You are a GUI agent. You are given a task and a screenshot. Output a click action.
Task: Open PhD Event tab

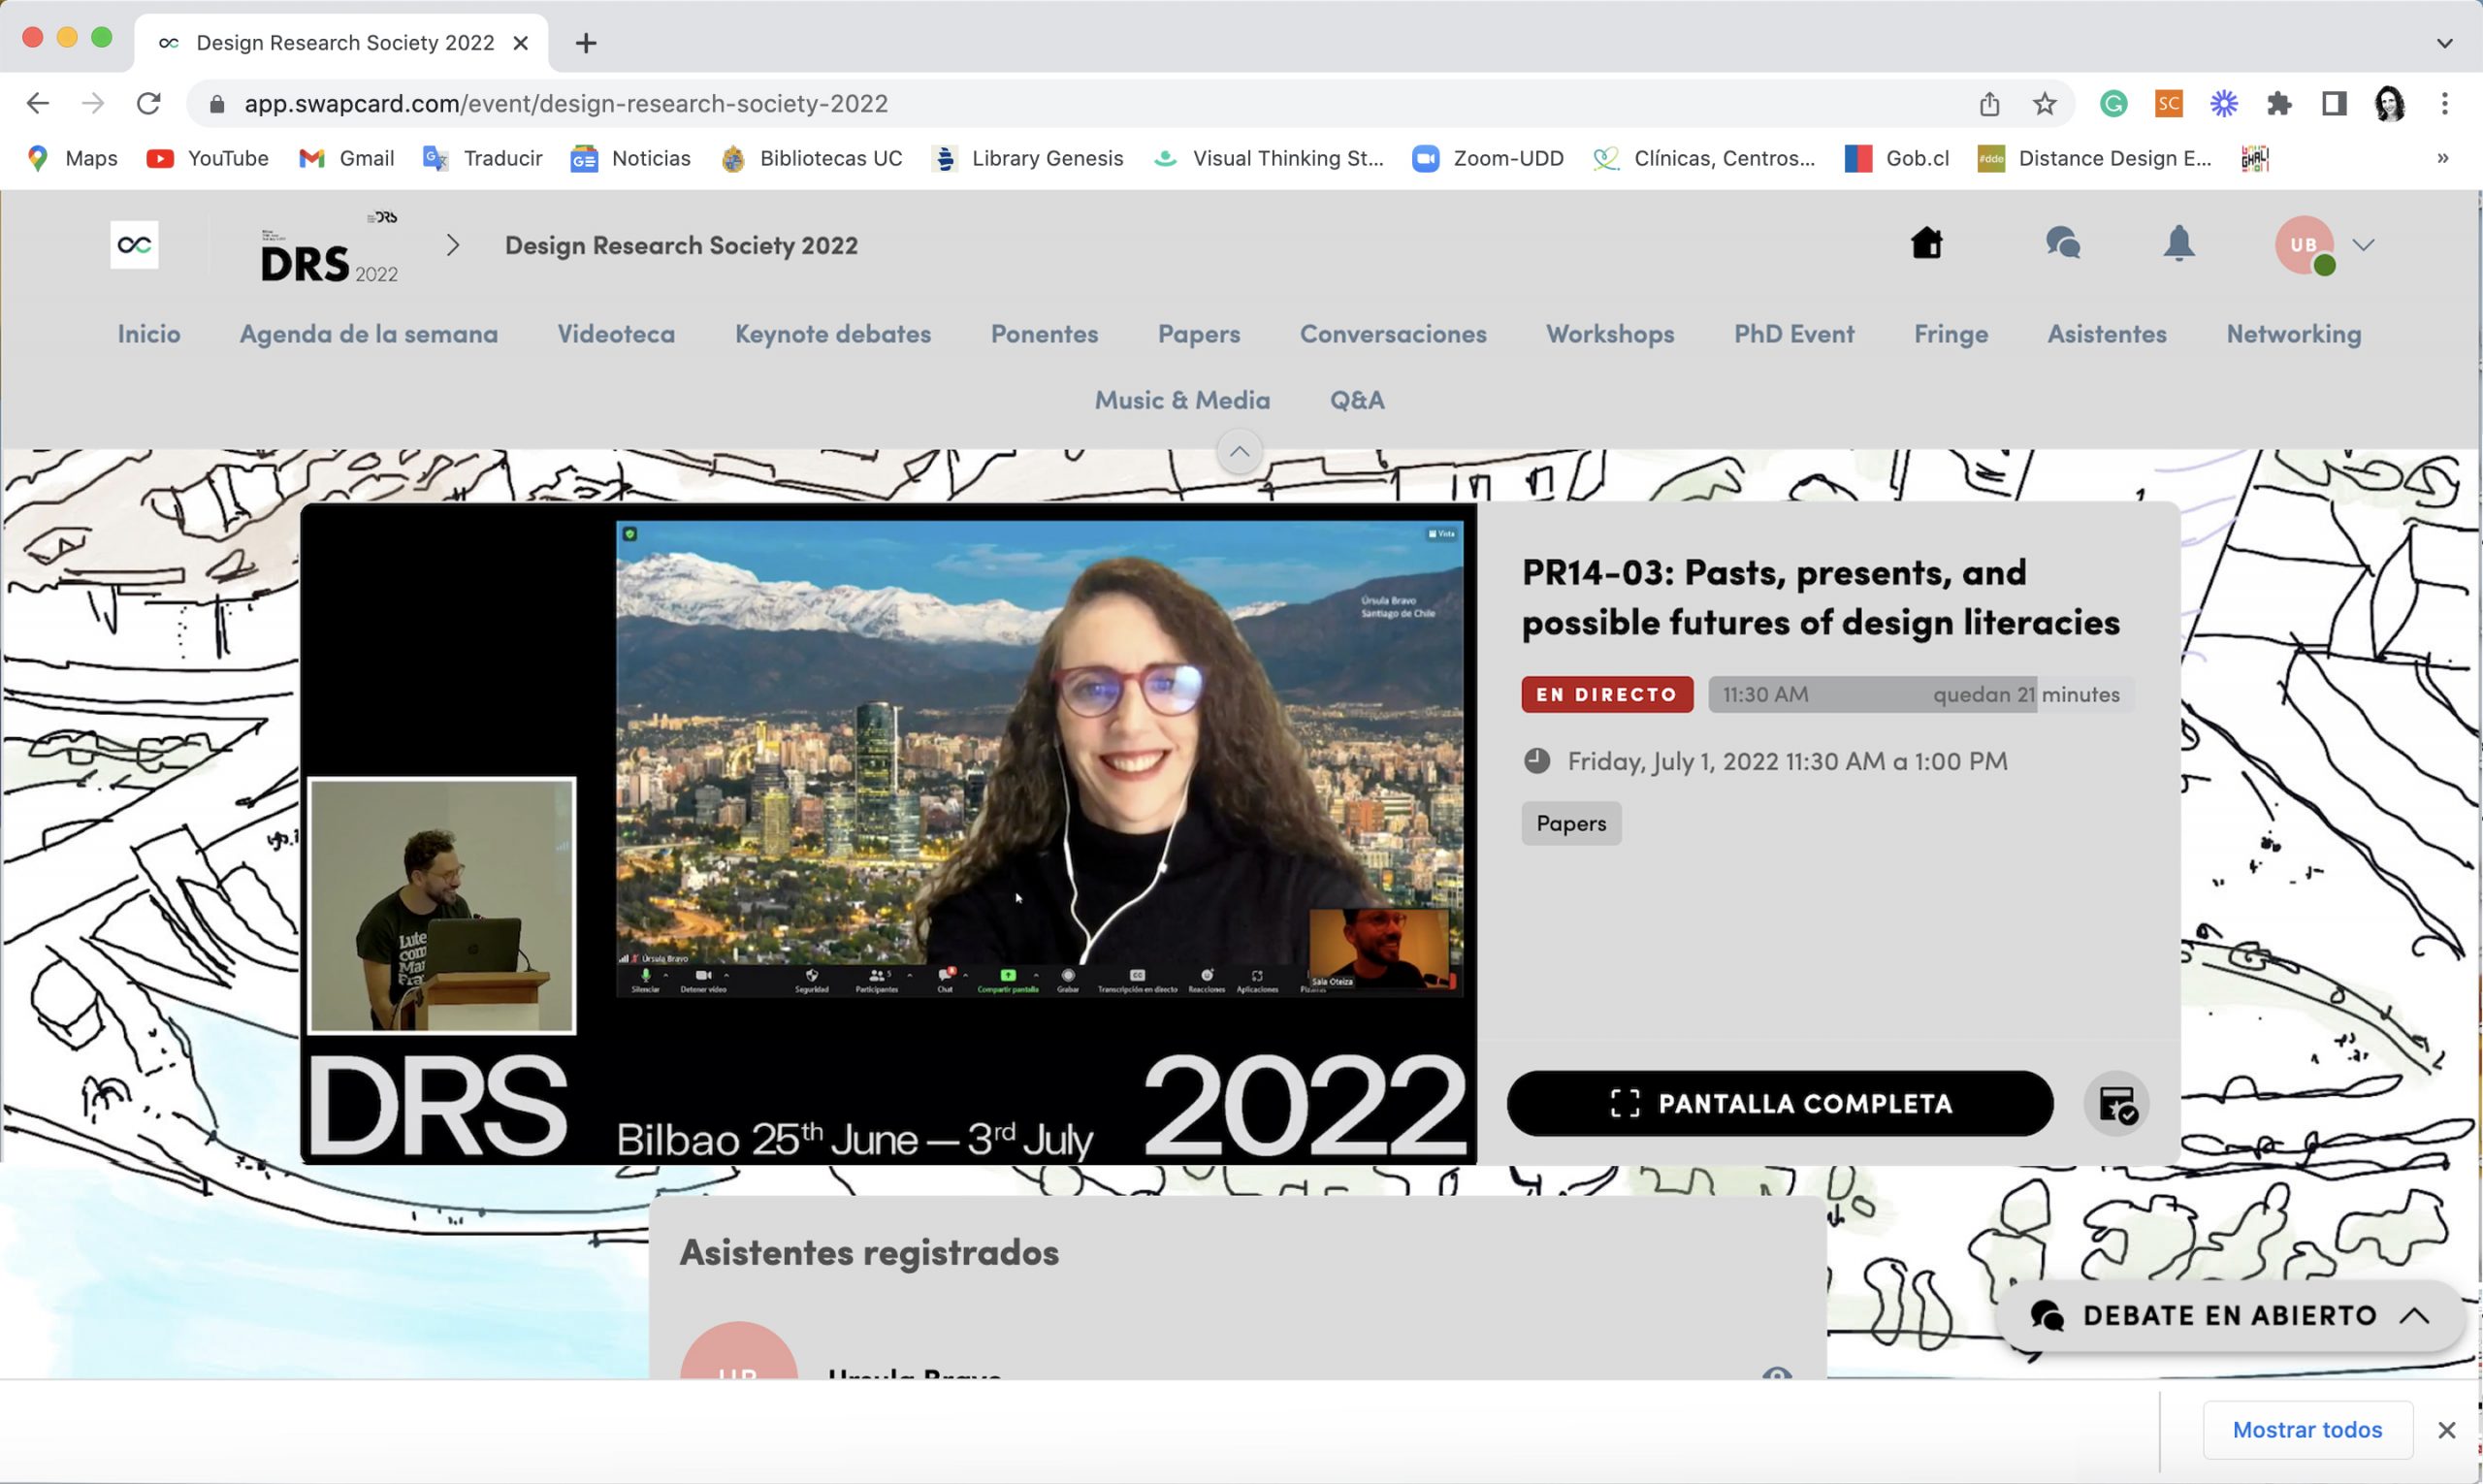coord(1794,334)
